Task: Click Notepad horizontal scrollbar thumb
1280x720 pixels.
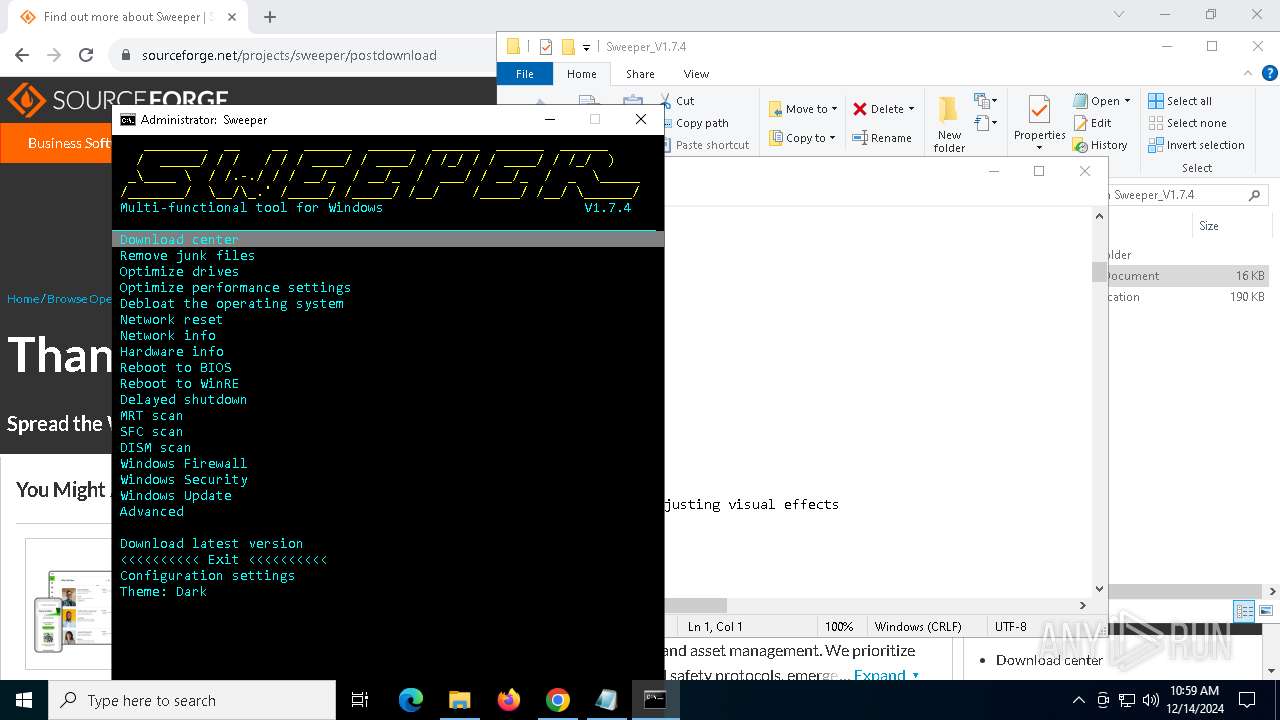Action: [695, 605]
